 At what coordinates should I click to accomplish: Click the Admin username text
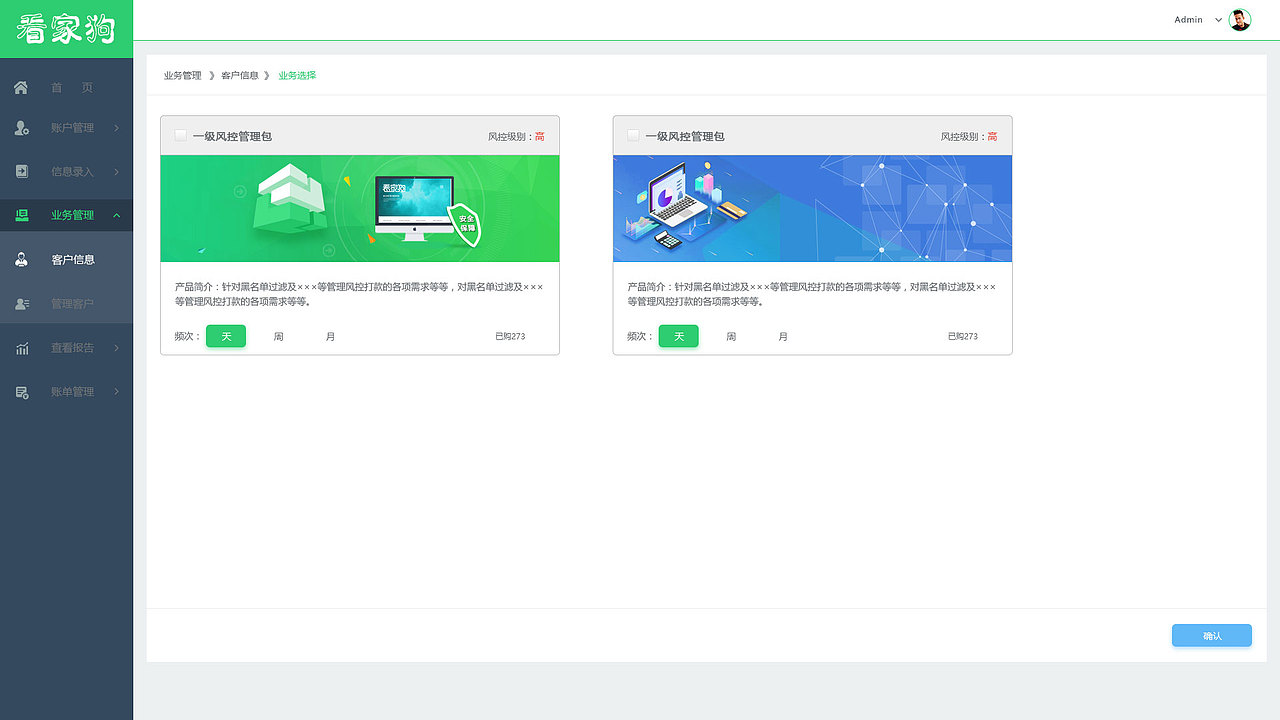pos(1188,20)
